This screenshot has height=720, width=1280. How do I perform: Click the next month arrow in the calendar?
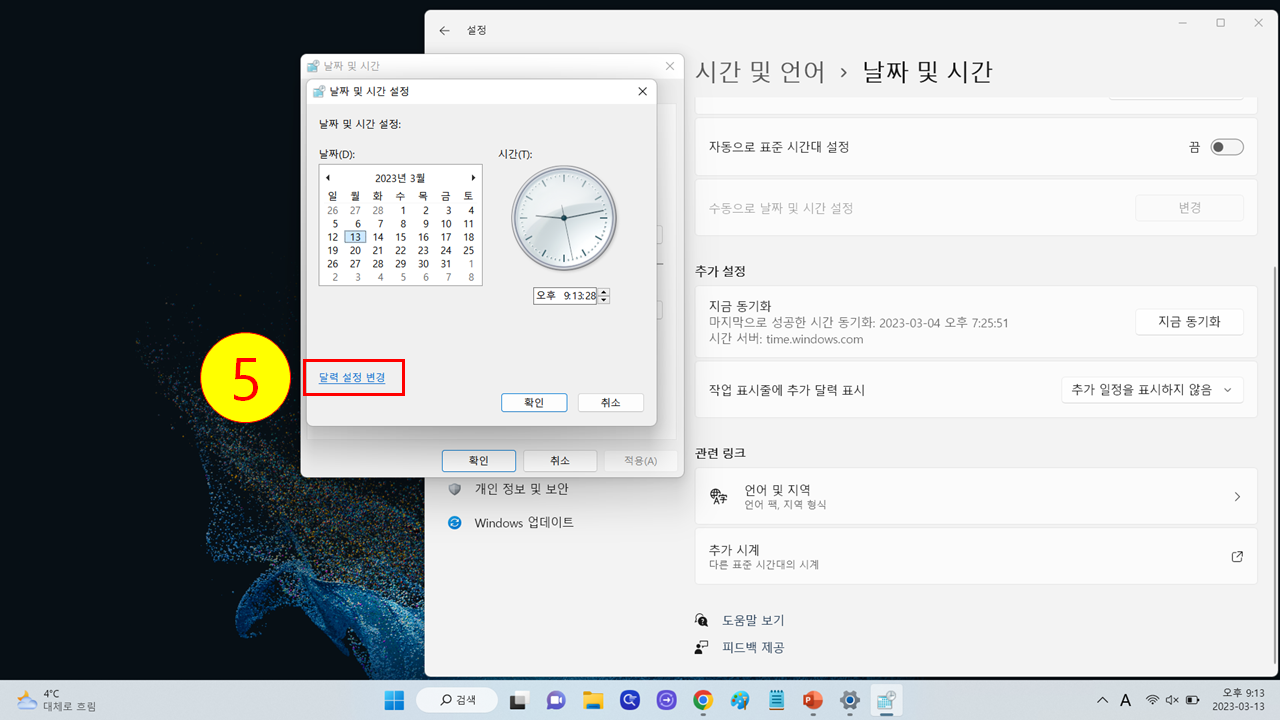click(x=473, y=177)
